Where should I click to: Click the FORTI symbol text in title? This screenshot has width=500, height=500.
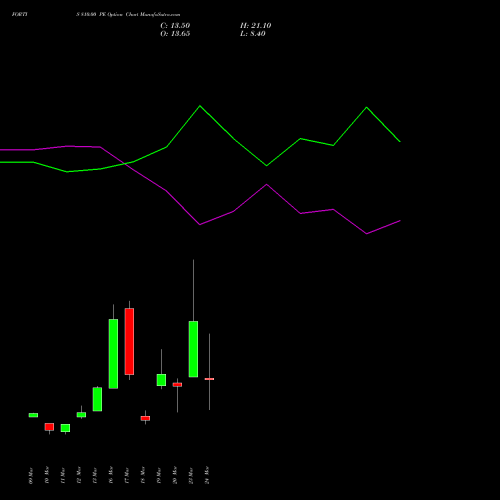(20, 15)
